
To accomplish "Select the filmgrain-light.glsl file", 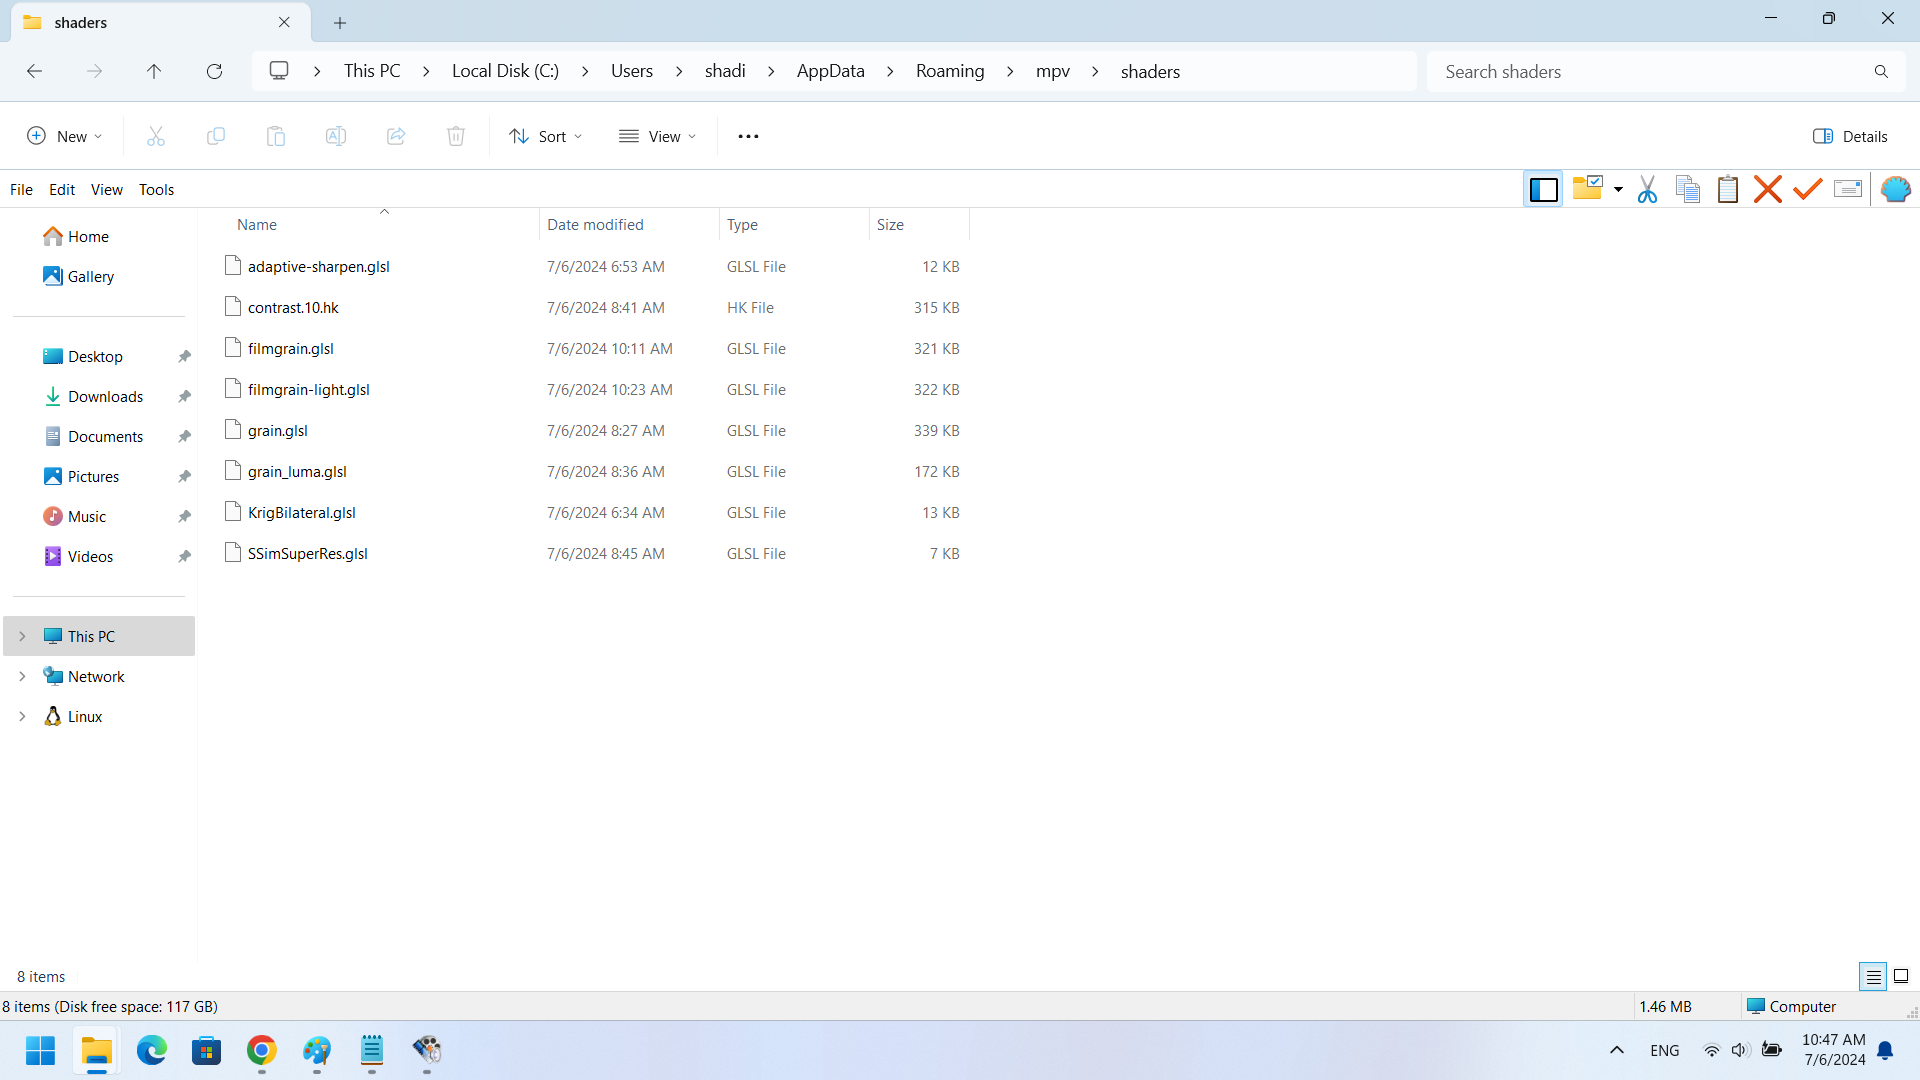I will [x=308, y=389].
